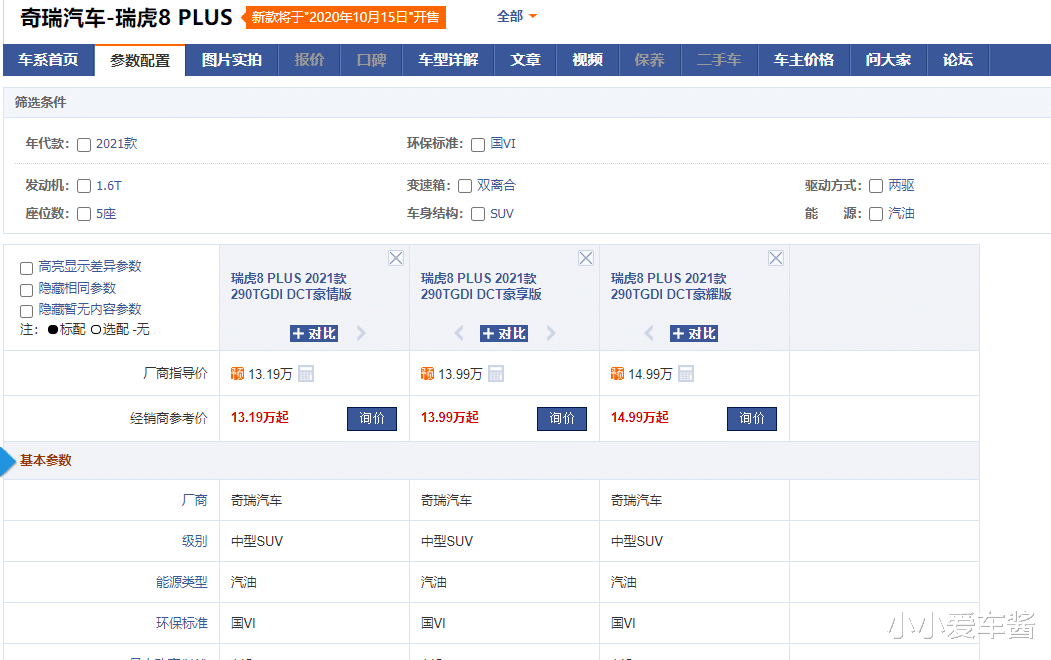Open 瑞虎8 PLUS 2021款 290TGDI DCT豪享版 link
This screenshot has width=1051, height=660.
pyautogui.click(x=481, y=286)
